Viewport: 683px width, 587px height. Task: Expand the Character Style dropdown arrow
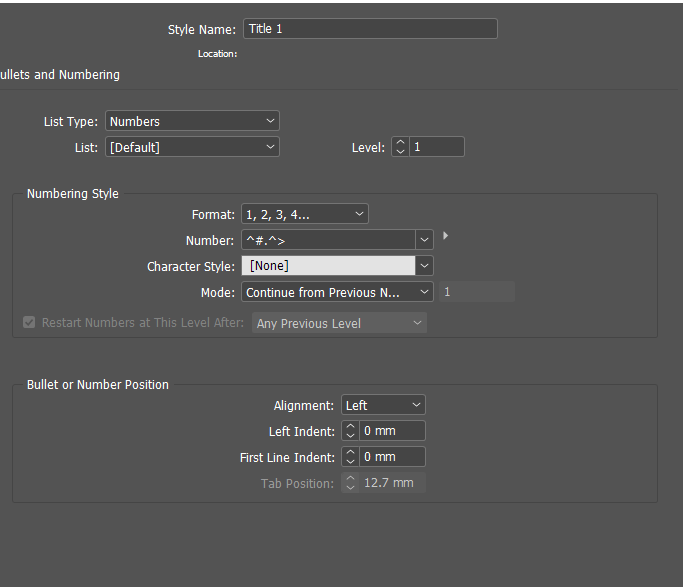[424, 266]
